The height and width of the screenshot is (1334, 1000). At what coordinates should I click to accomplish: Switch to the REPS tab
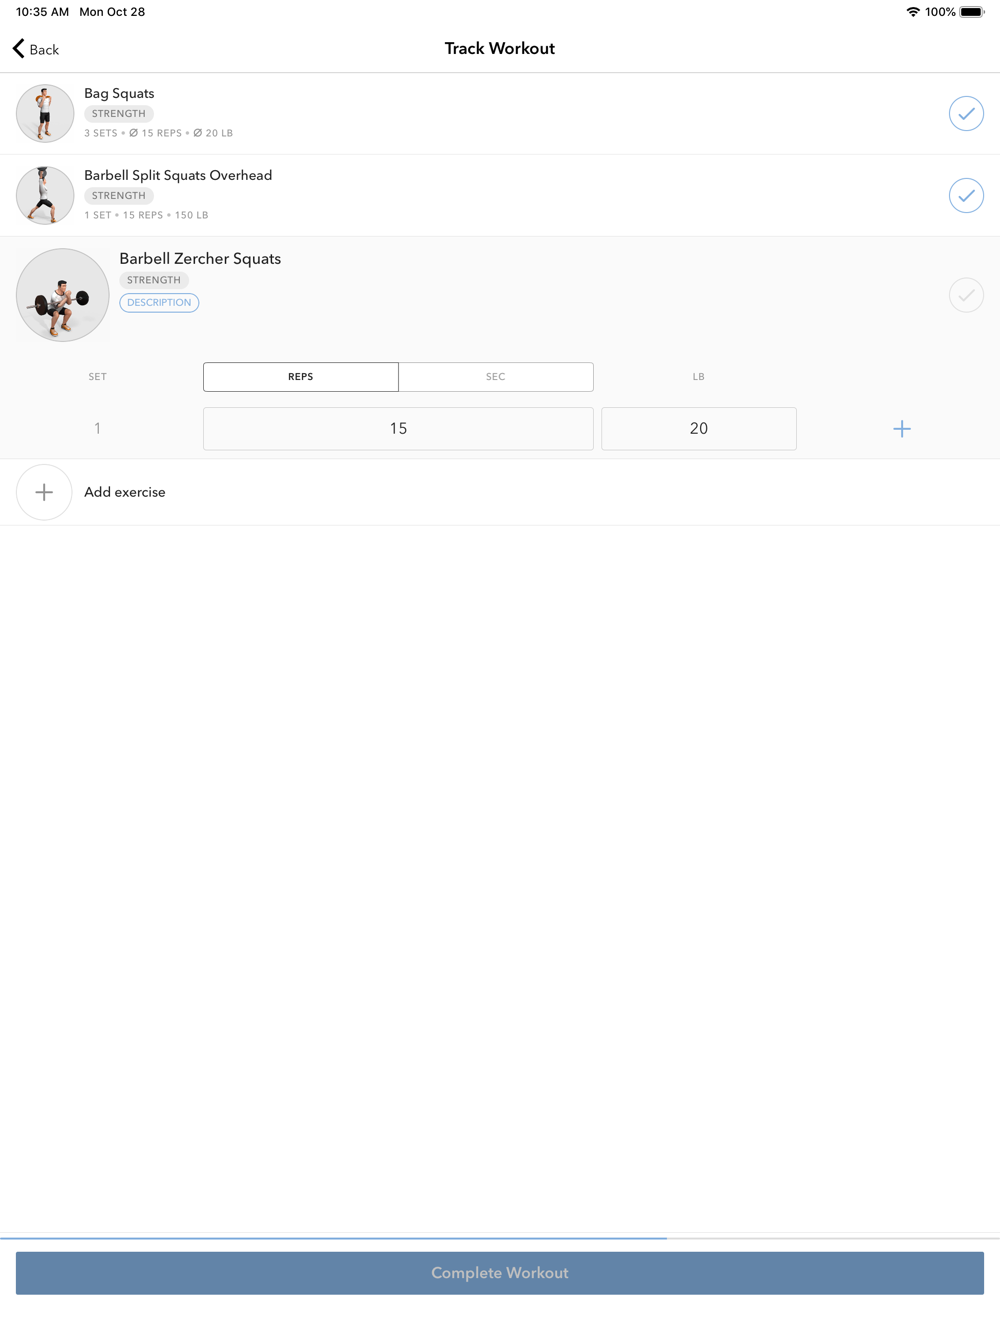(x=301, y=377)
